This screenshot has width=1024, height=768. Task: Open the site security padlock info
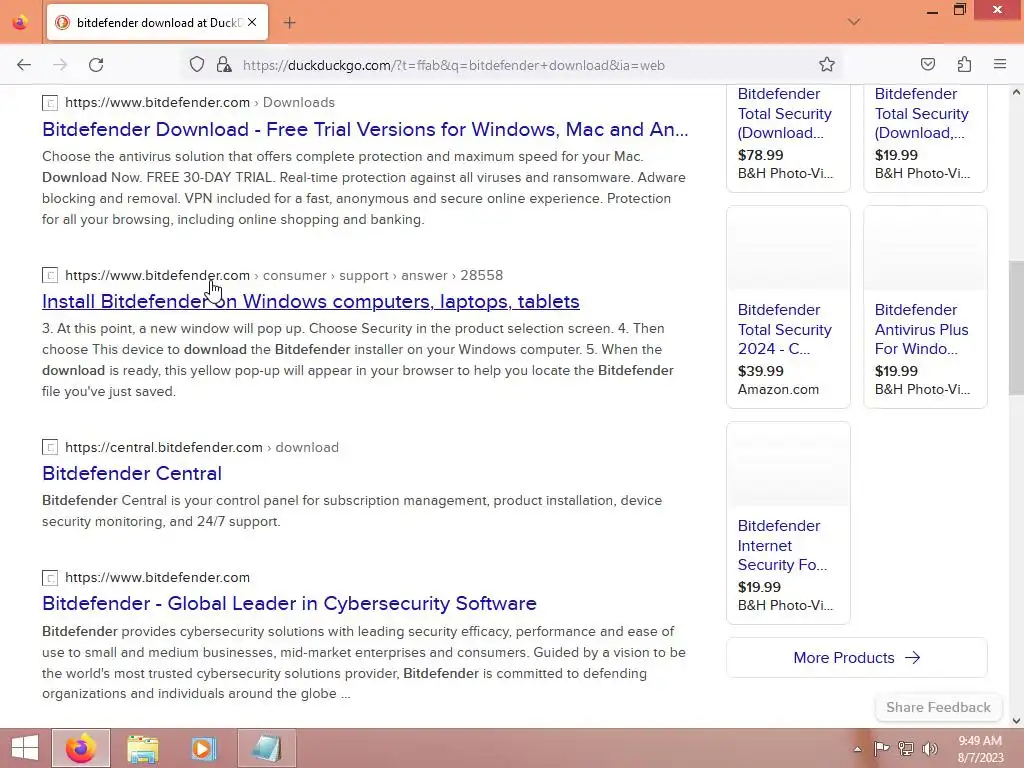coord(224,65)
